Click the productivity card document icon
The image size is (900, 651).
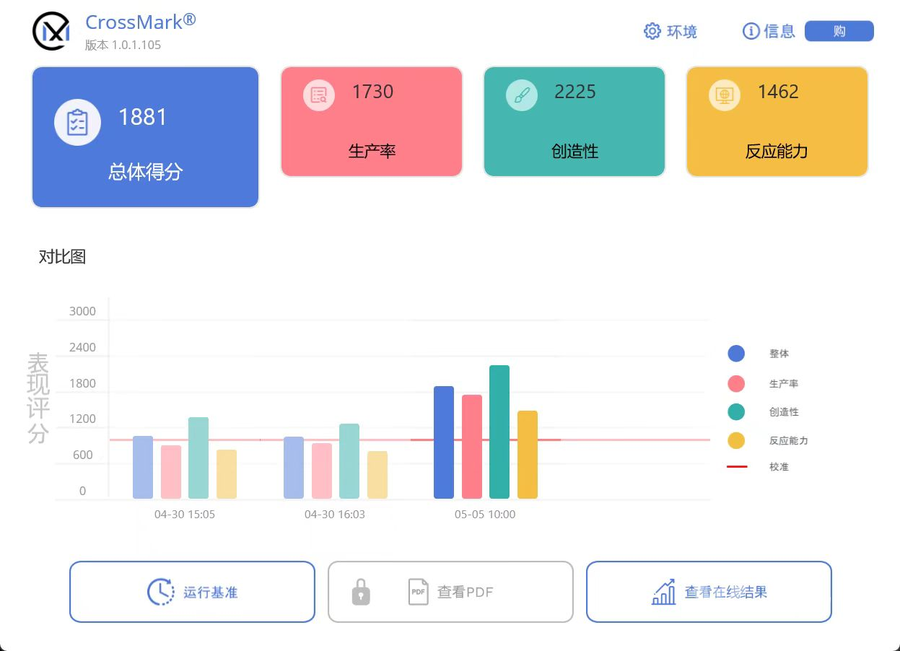319,95
